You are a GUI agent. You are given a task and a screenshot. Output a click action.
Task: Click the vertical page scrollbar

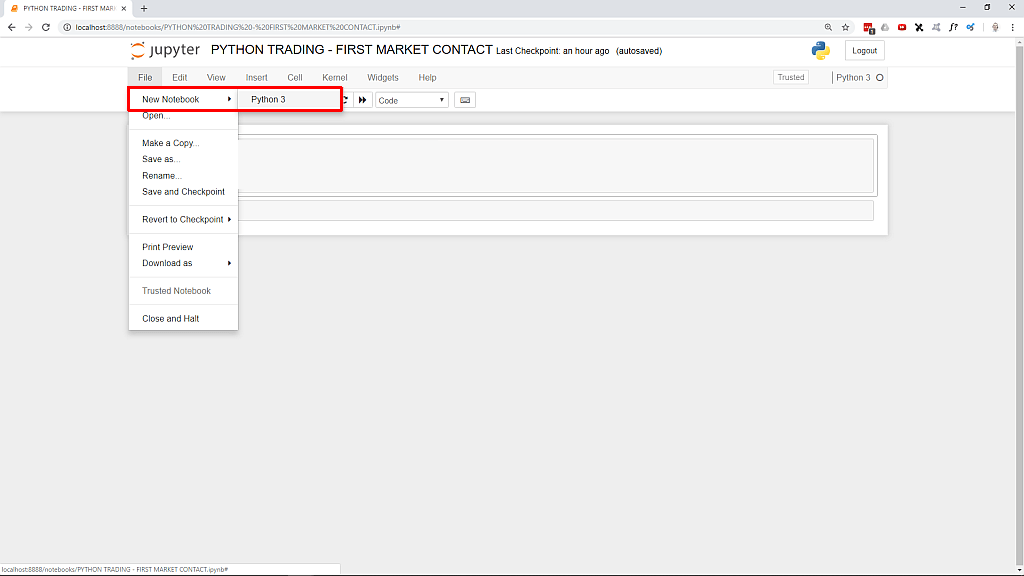[1019, 306]
